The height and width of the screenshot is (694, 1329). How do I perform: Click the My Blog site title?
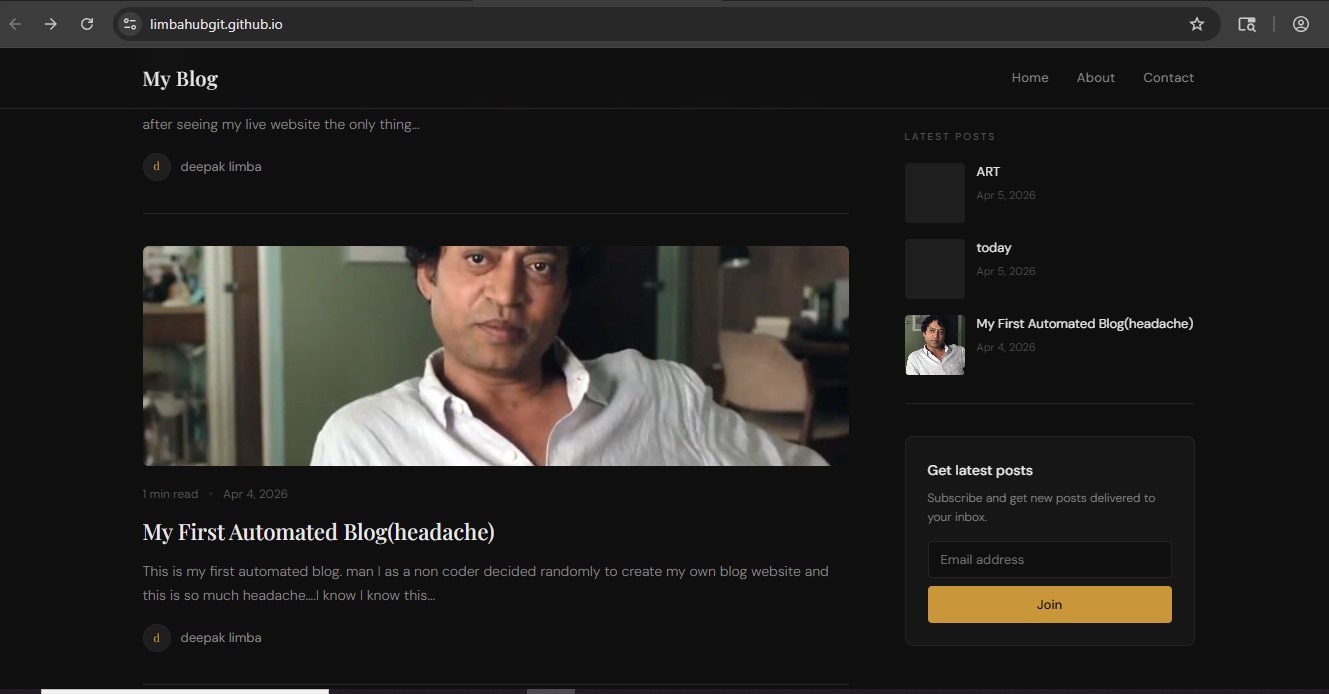tap(180, 79)
